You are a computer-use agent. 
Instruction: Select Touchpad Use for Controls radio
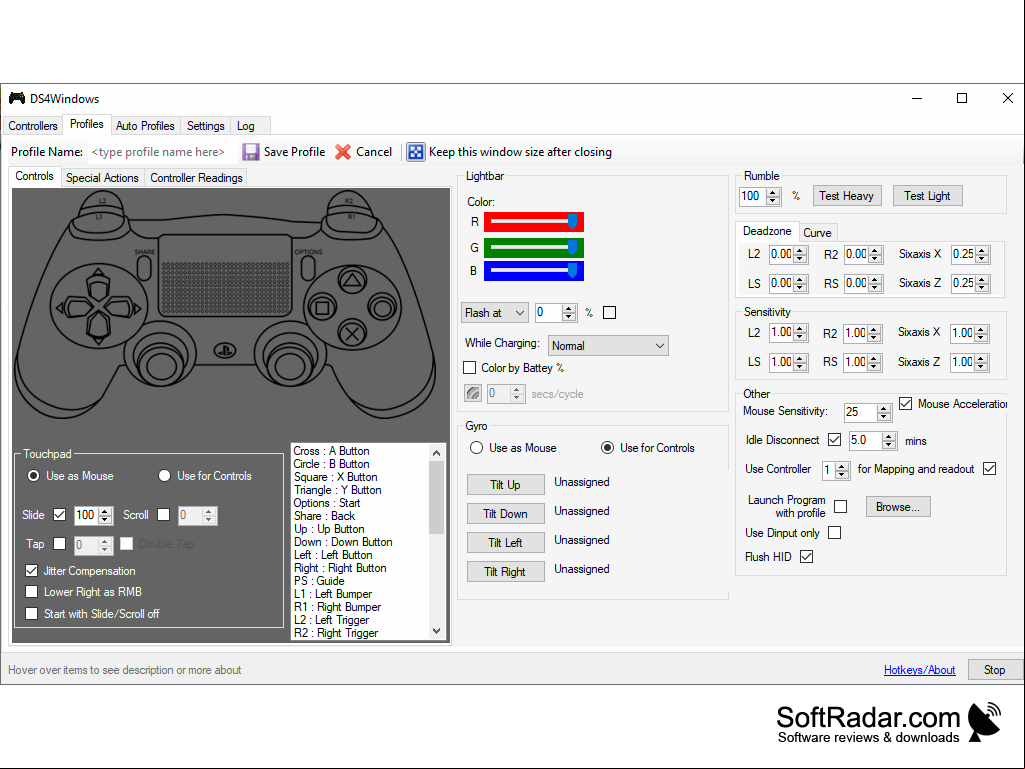coord(164,476)
